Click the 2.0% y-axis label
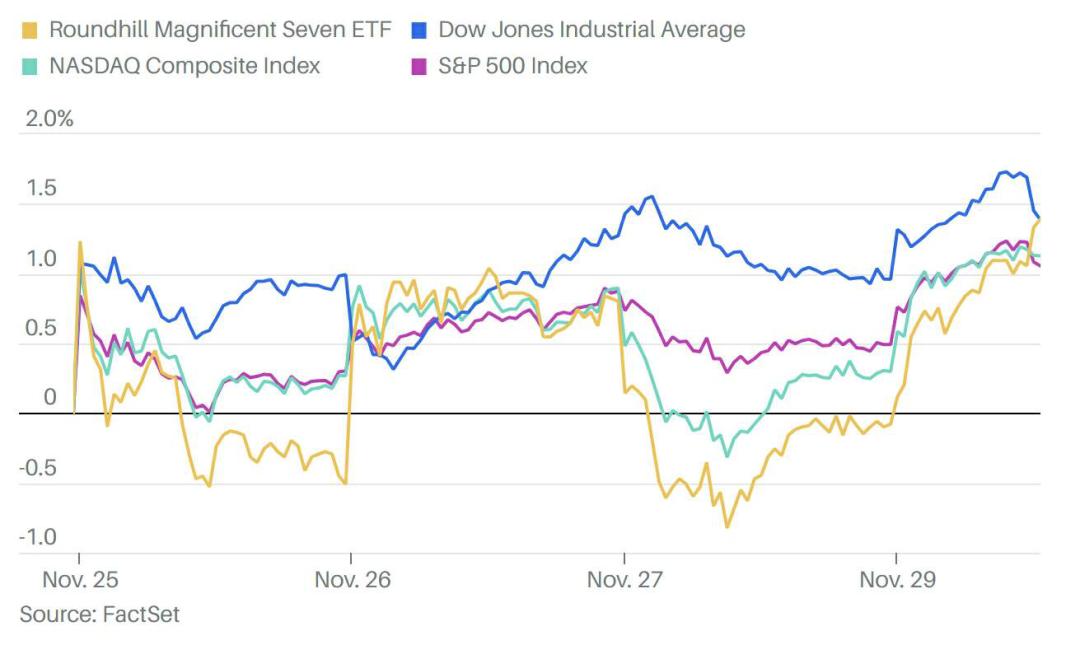The height and width of the screenshot is (645, 1080). [x=50, y=119]
